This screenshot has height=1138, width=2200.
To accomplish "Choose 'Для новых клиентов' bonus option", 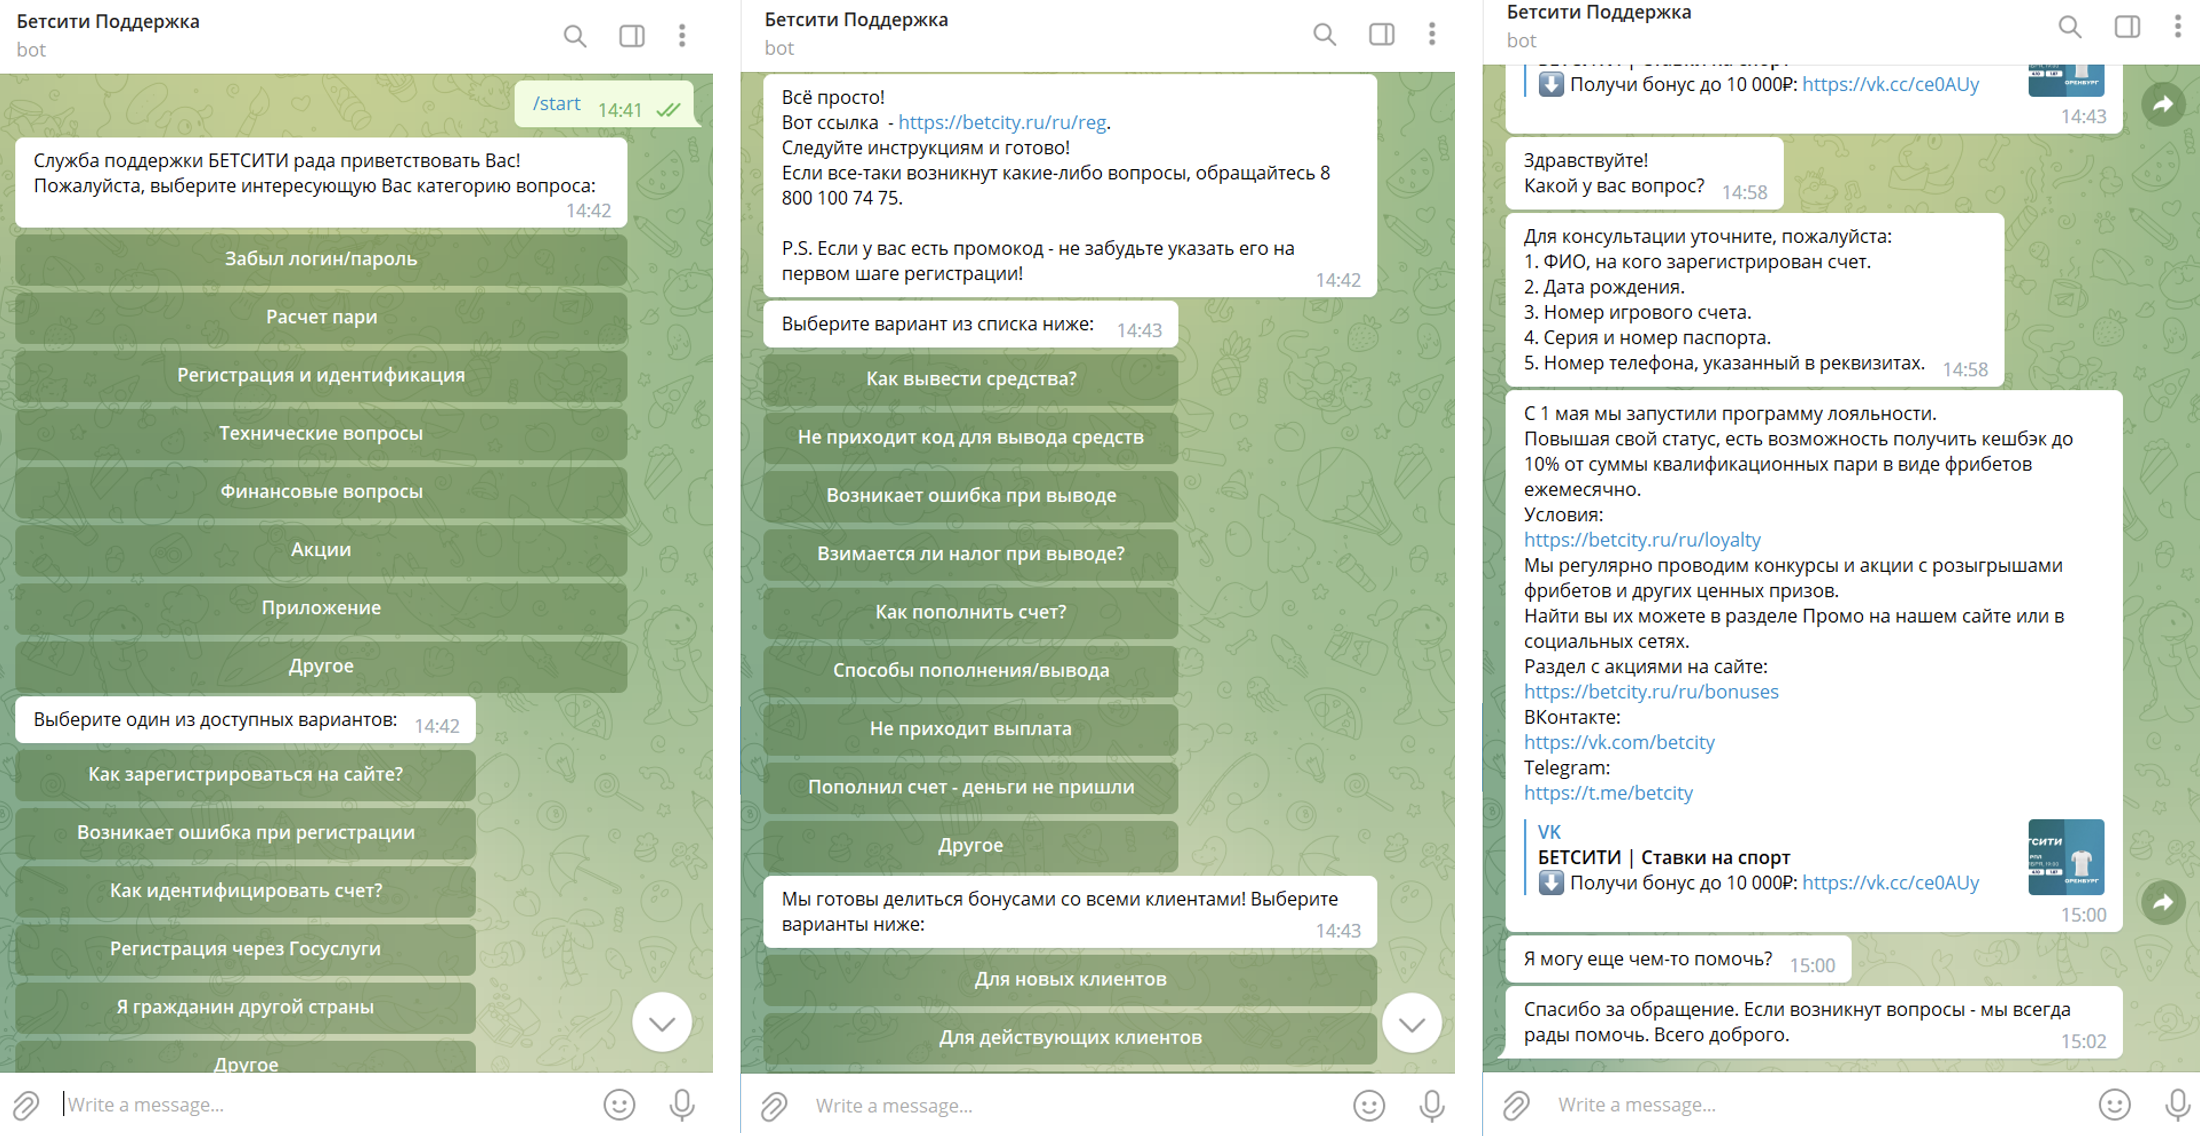I will 1070,979.
